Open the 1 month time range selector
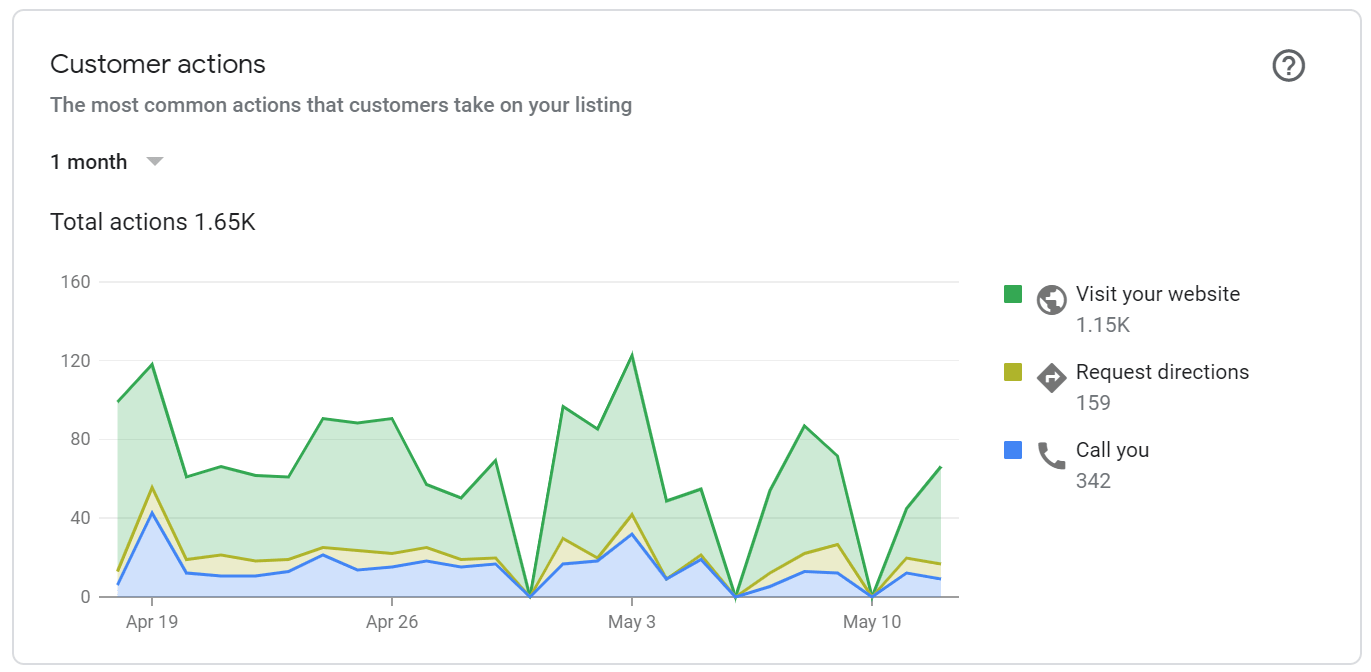 point(89,162)
